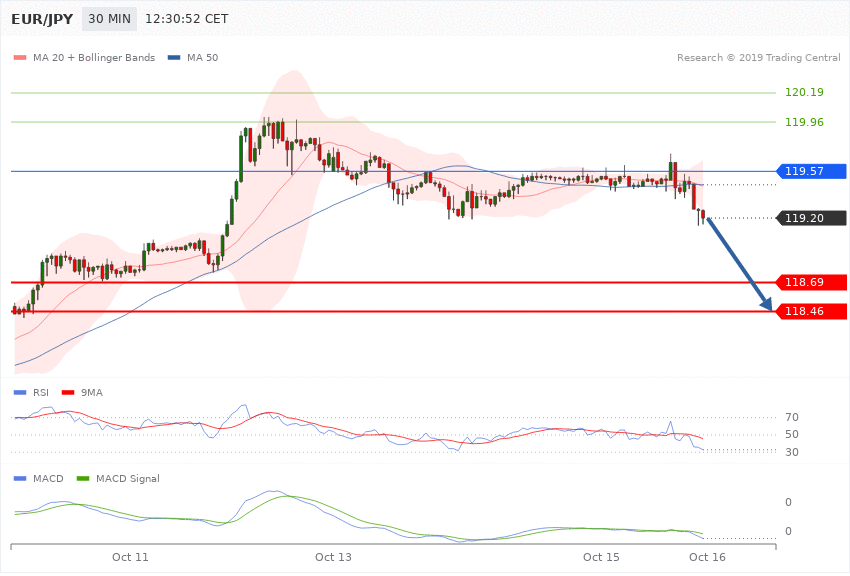
Task: Select the 9MA legend label
Action: pyautogui.click(x=92, y=392)
